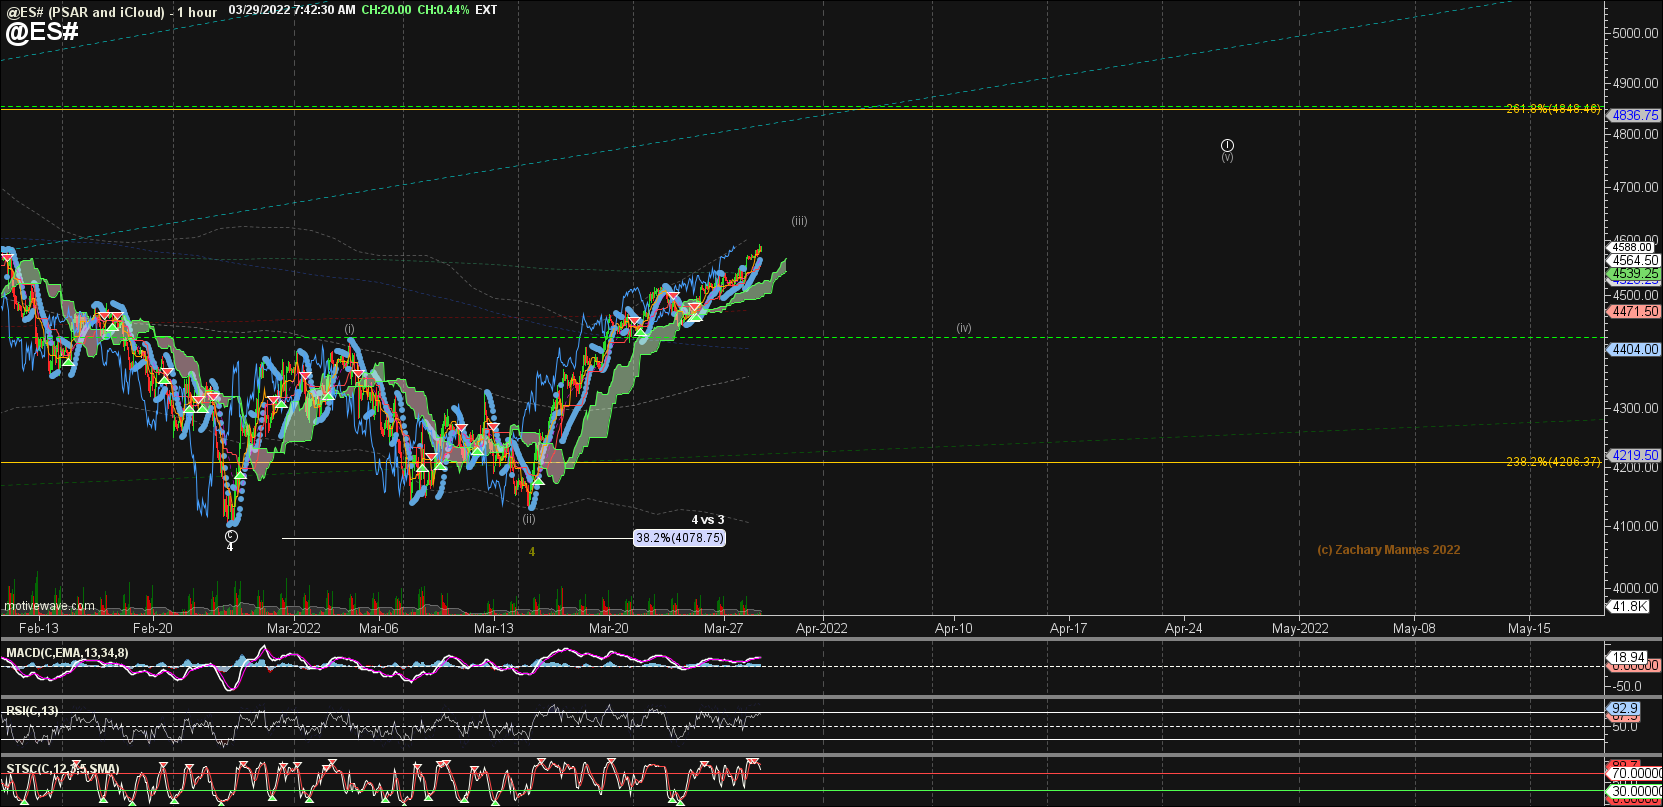Viewport: 1663px width, 807px height.
Task: Click the Mar-13 date on time axis
Action: [x=494, y=628]
